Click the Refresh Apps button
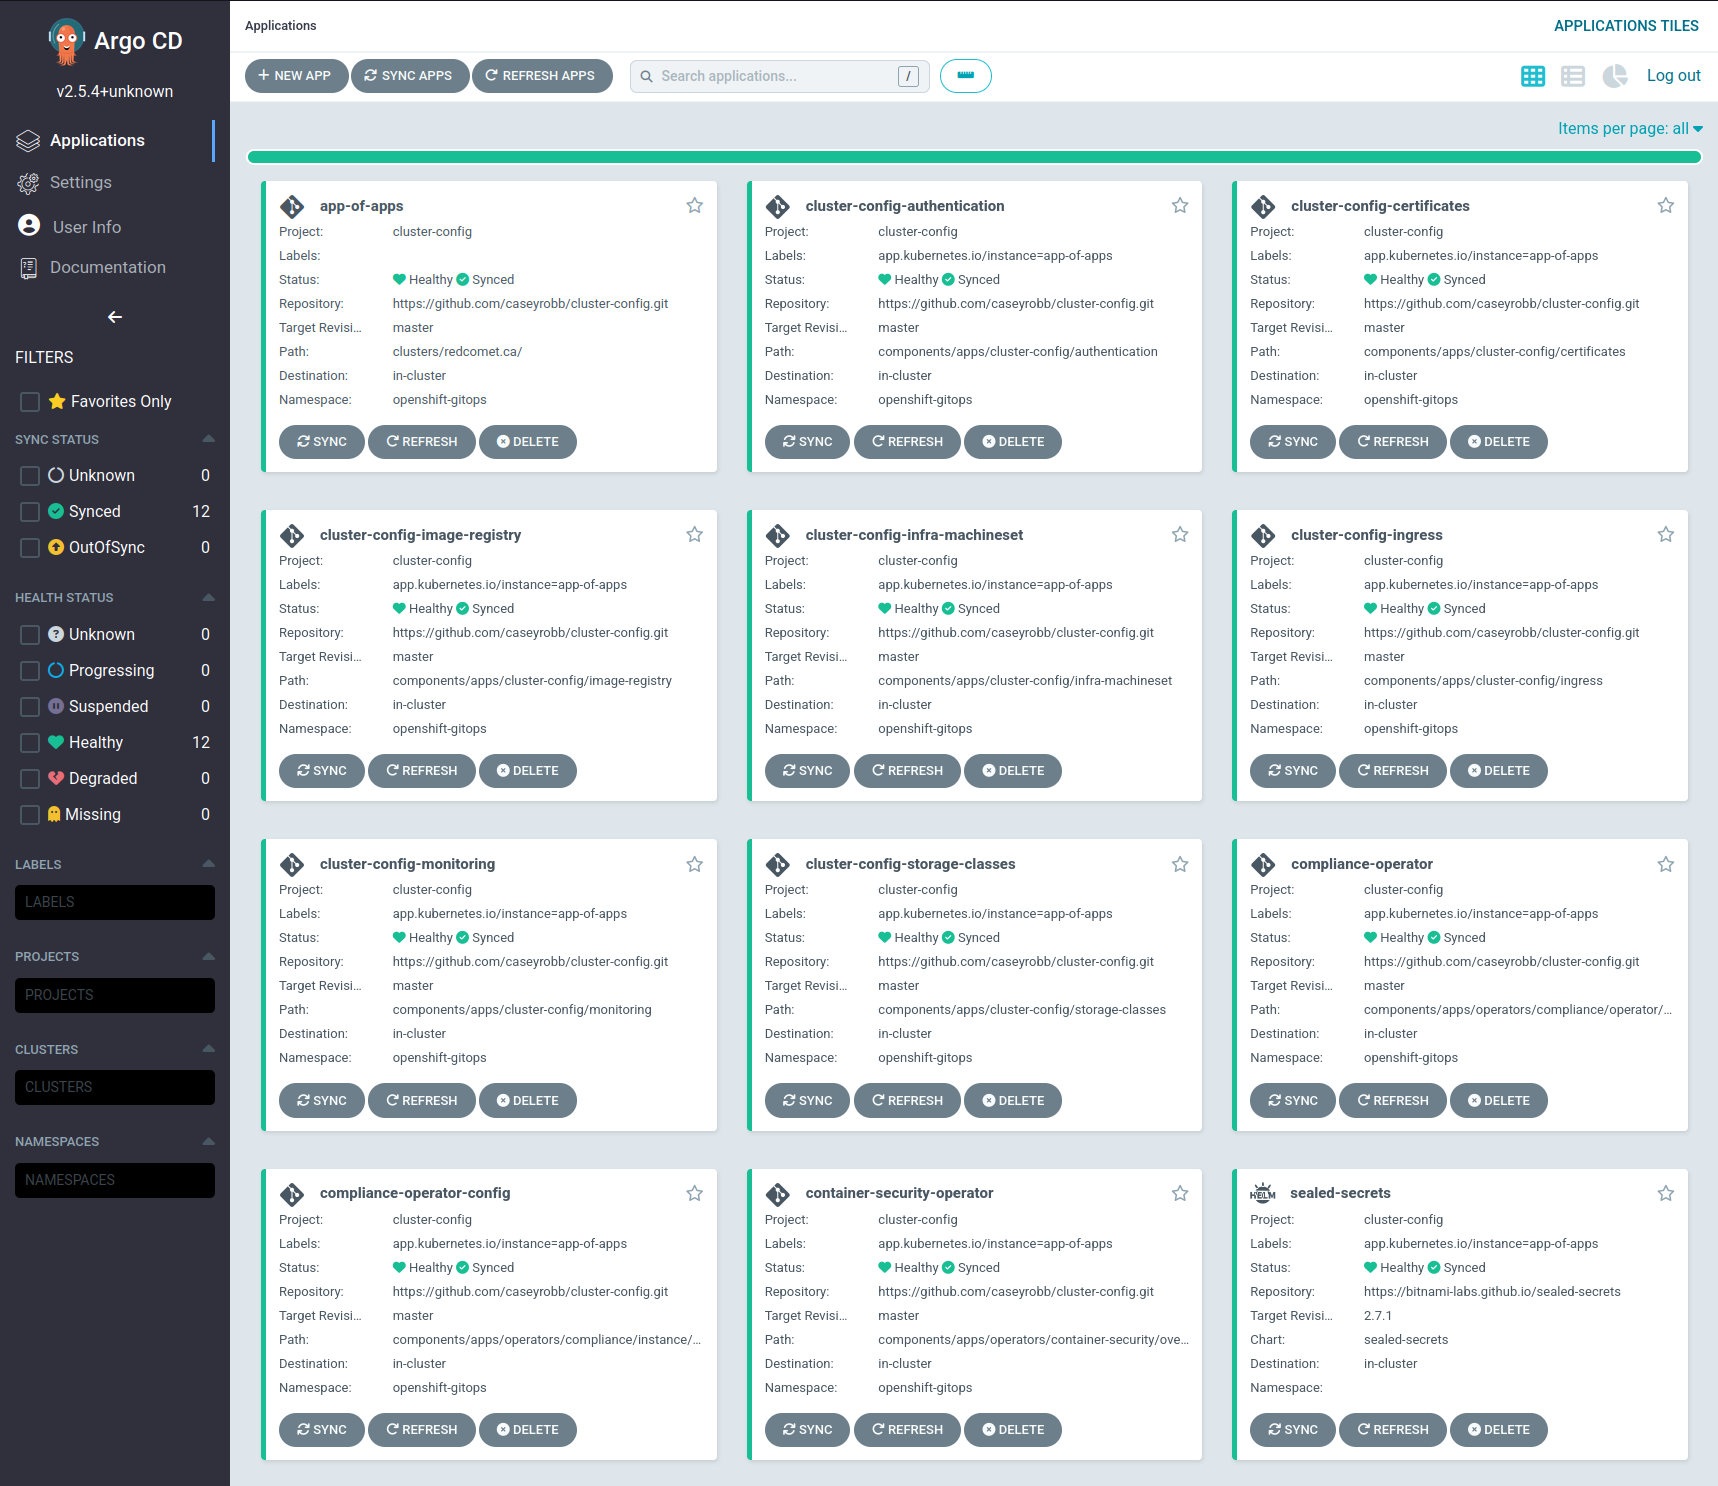 [542, 76]
